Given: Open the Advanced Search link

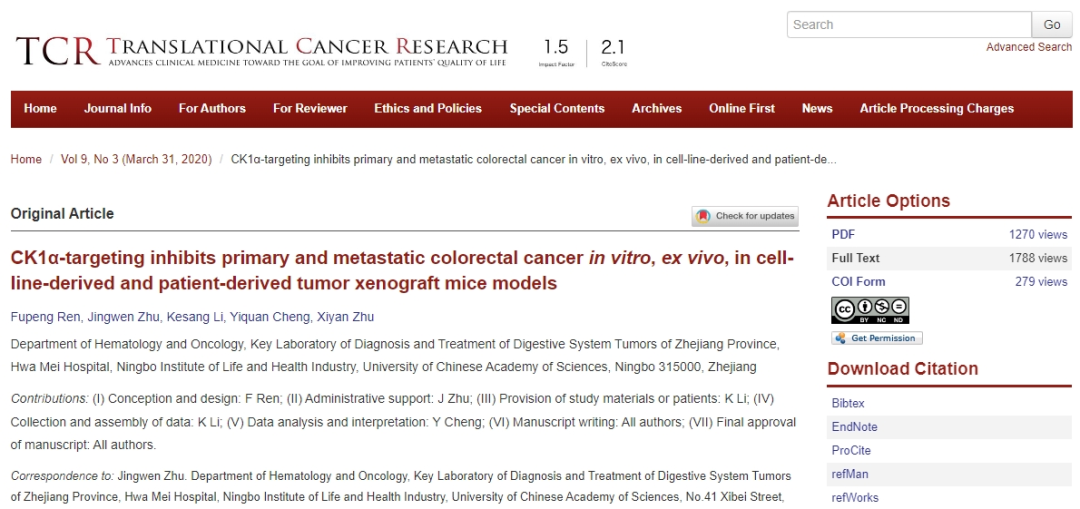Looking at the screenshot, I should pos(1029,47).
